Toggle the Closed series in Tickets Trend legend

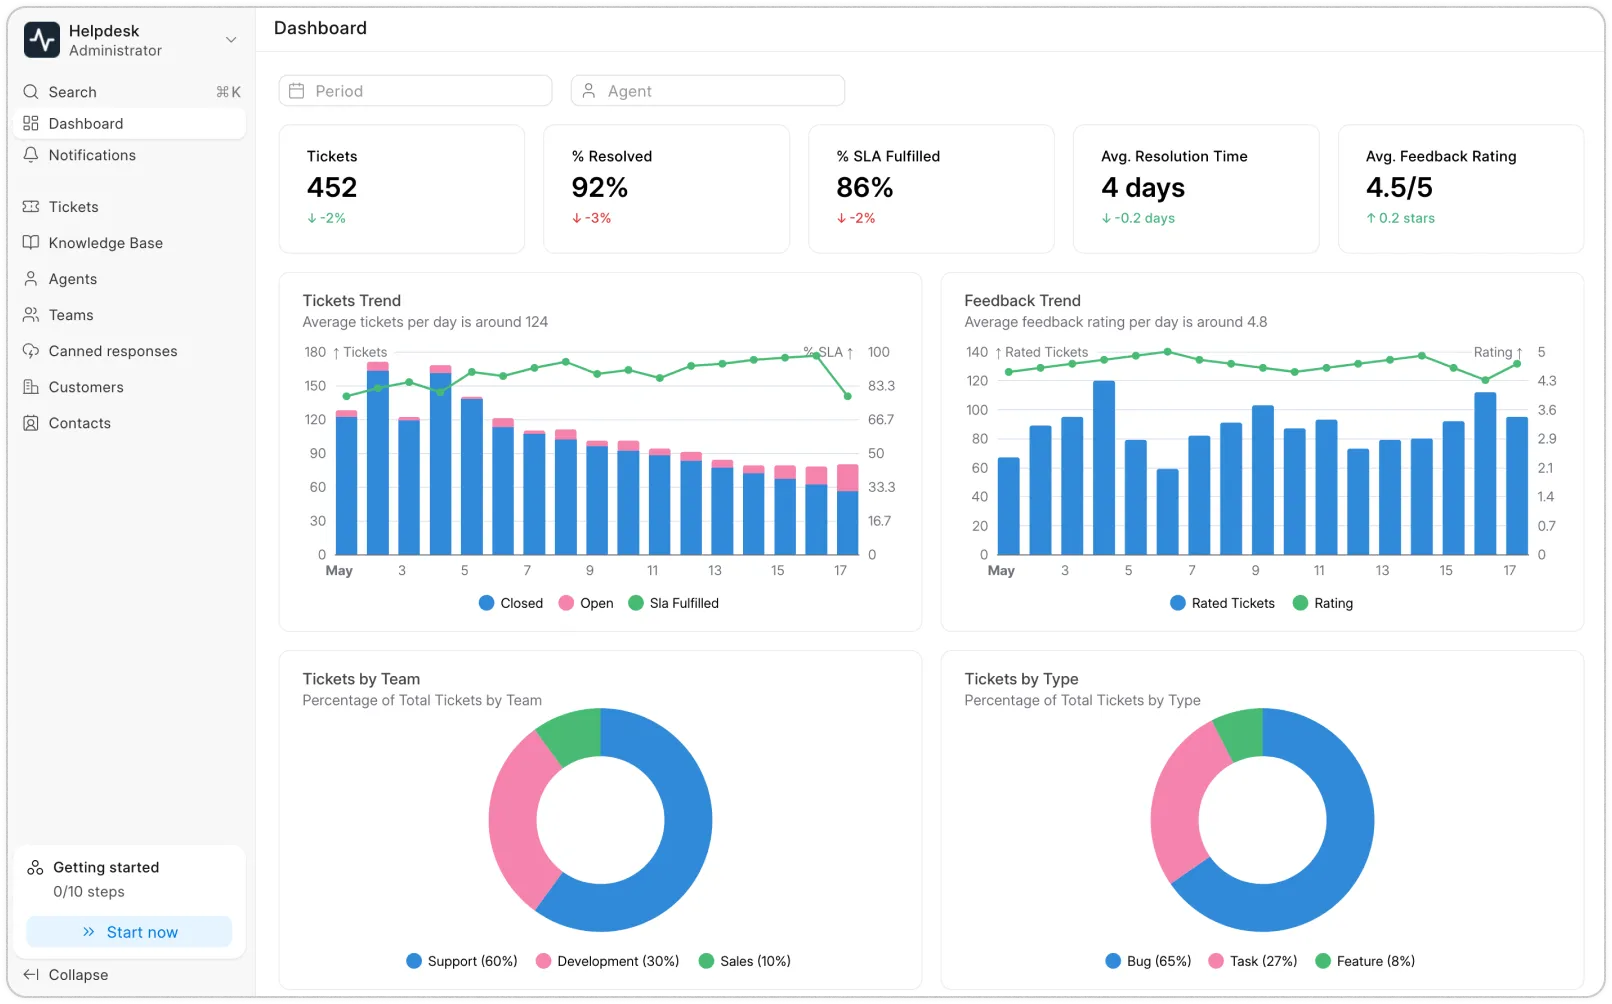511,603
